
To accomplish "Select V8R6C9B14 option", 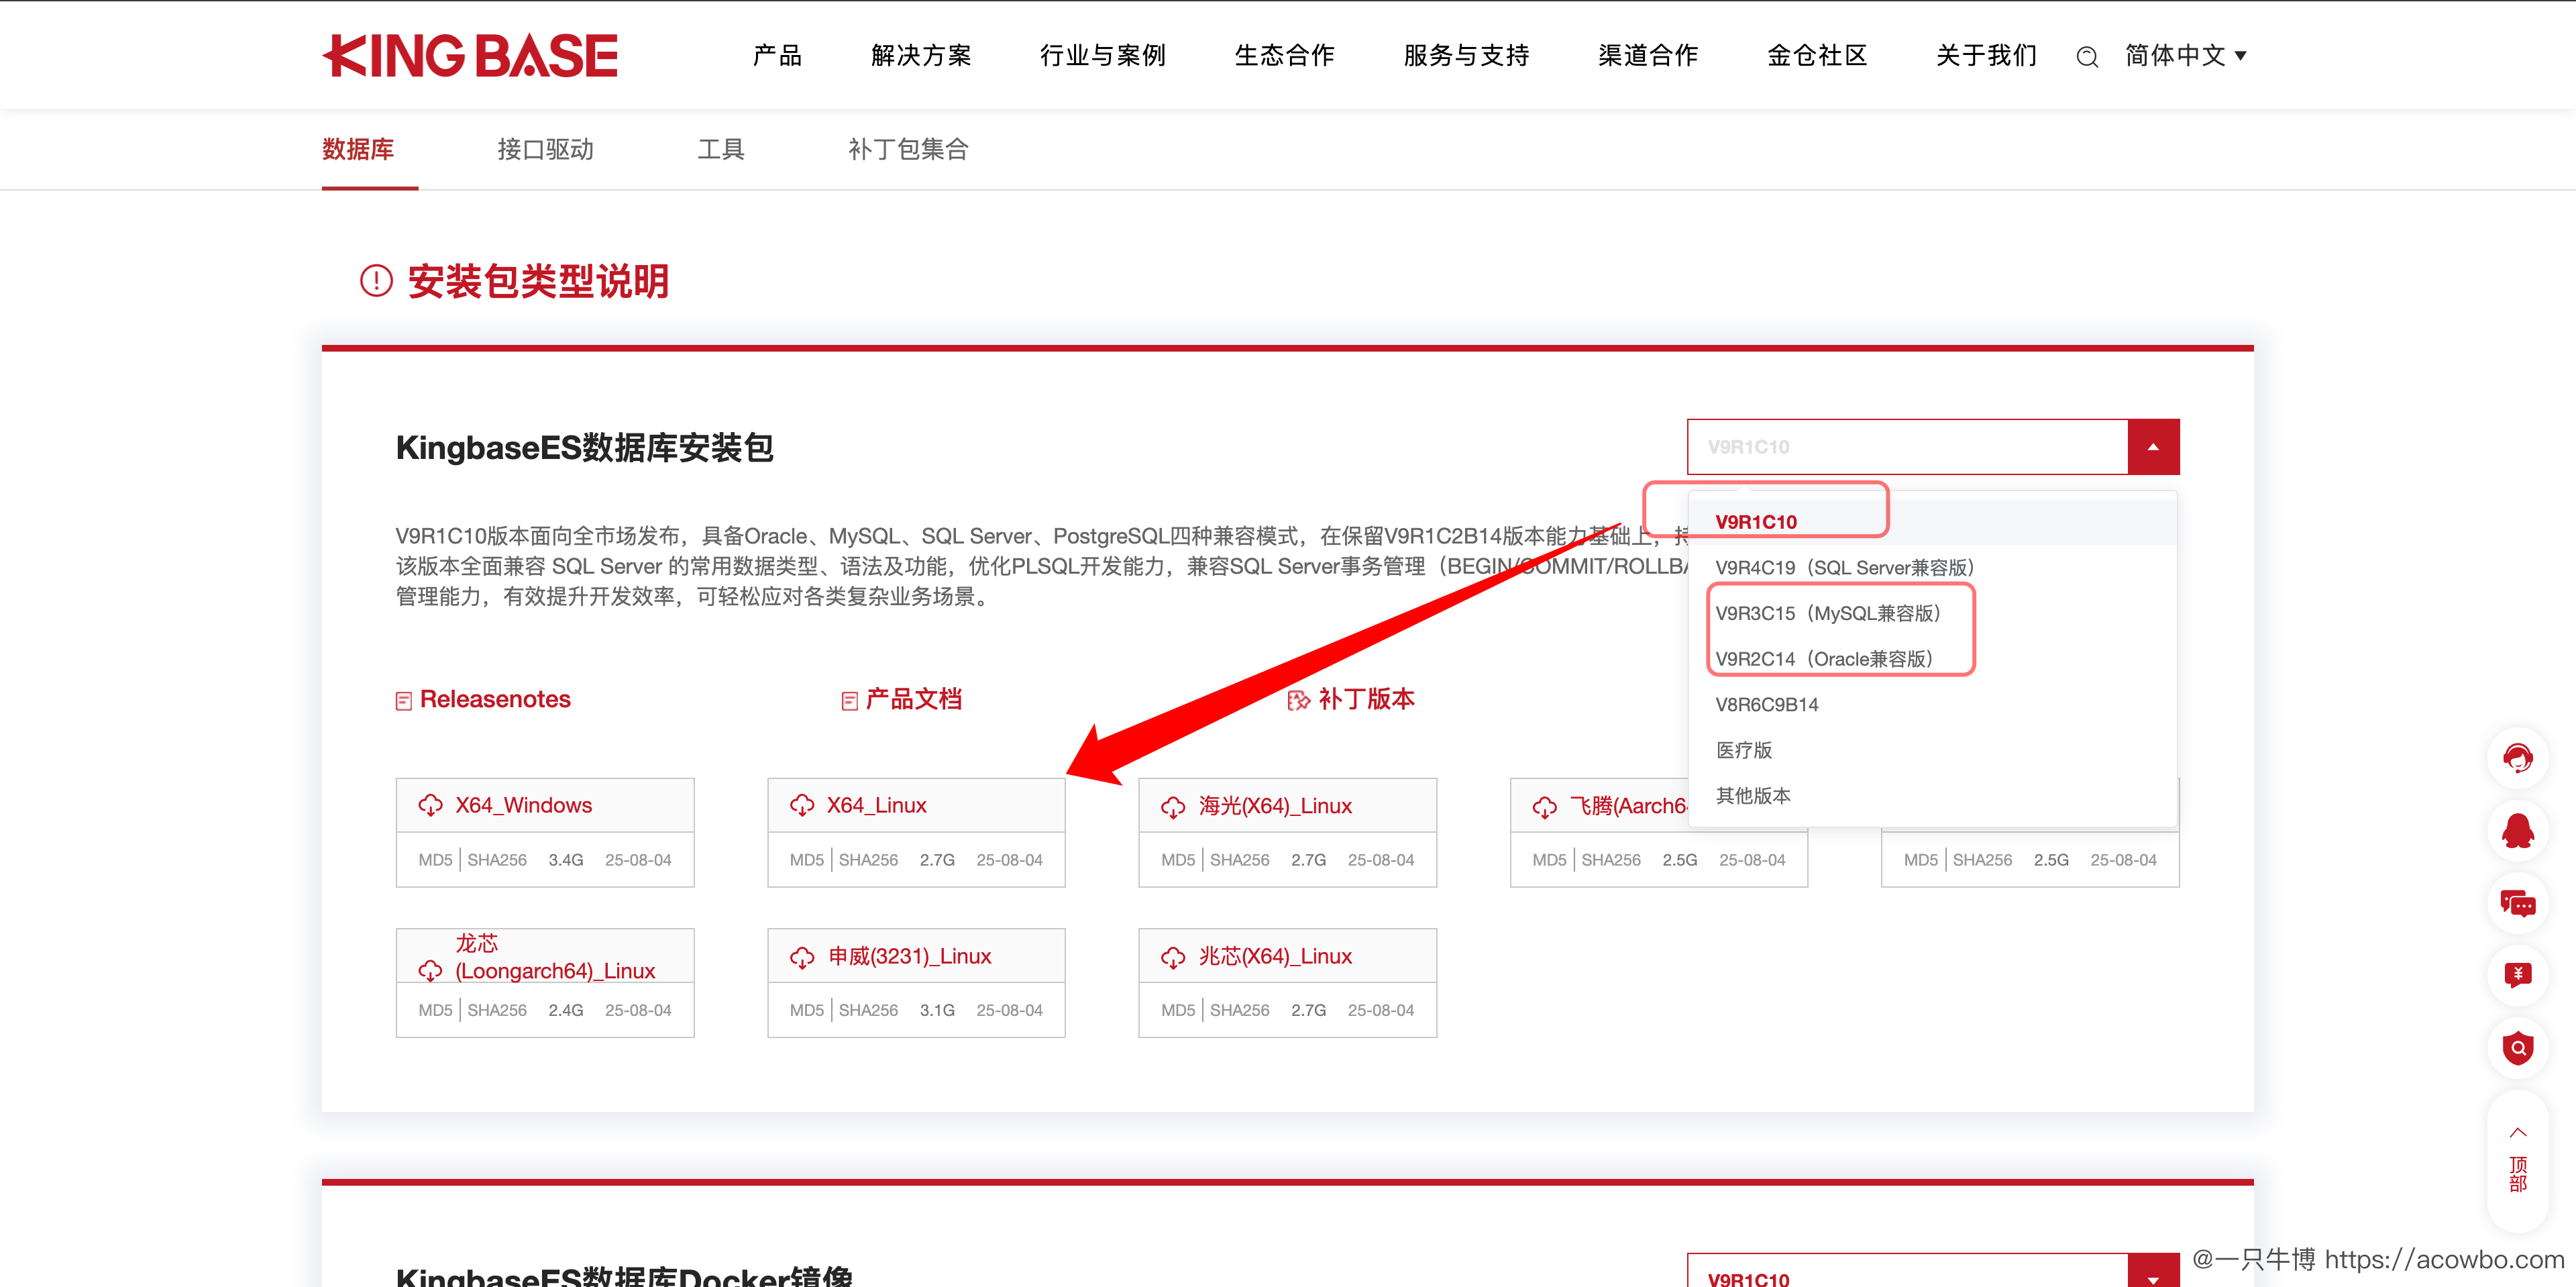I will point(1932,704).
